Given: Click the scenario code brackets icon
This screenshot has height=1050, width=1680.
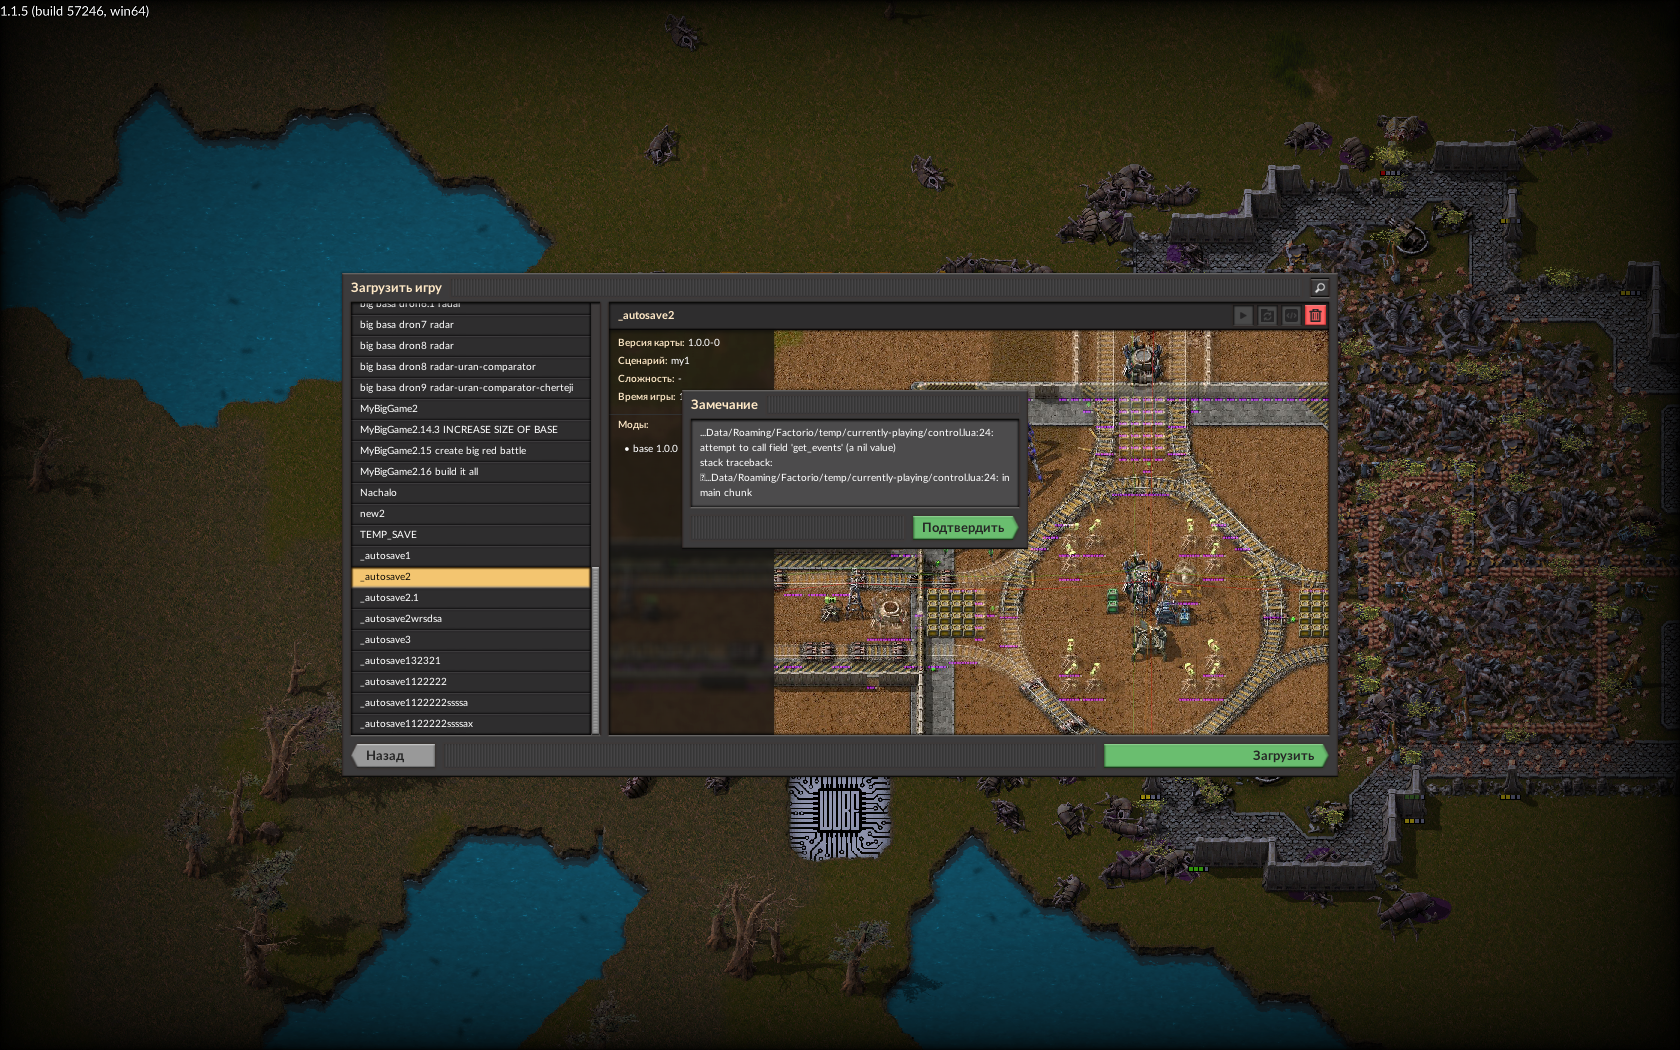Looking at the screenshot, I should (x=1291, y=315).
